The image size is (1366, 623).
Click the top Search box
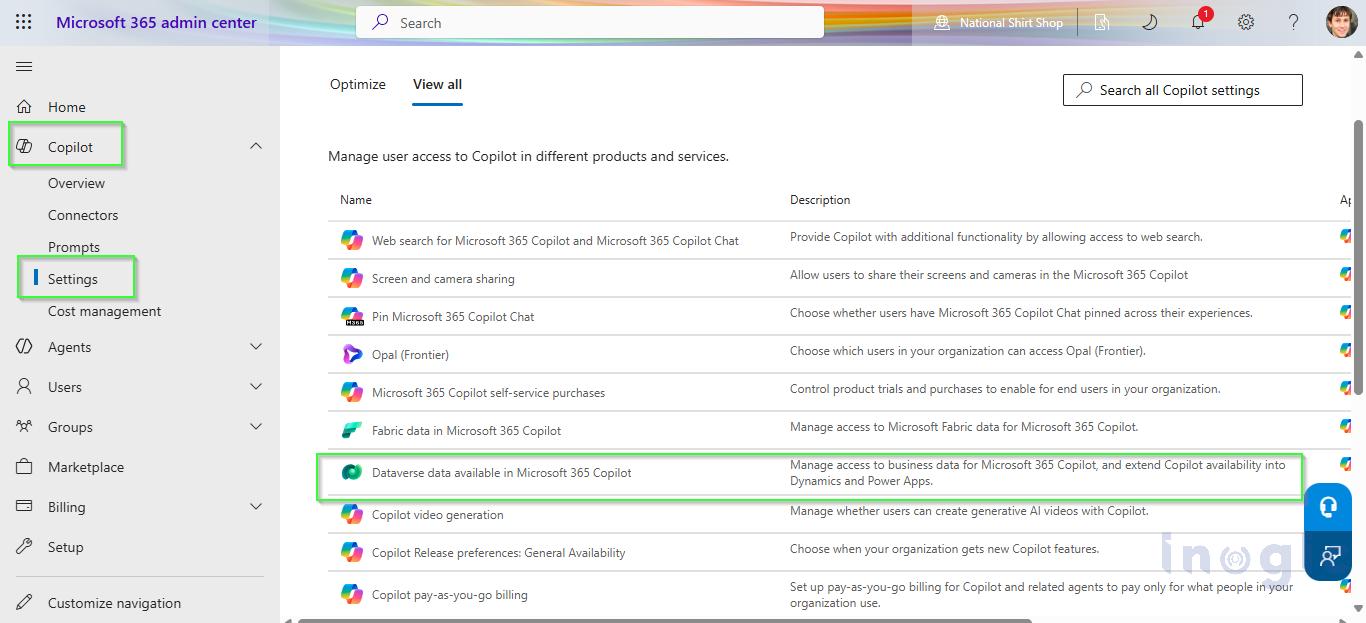click(590, 22)
